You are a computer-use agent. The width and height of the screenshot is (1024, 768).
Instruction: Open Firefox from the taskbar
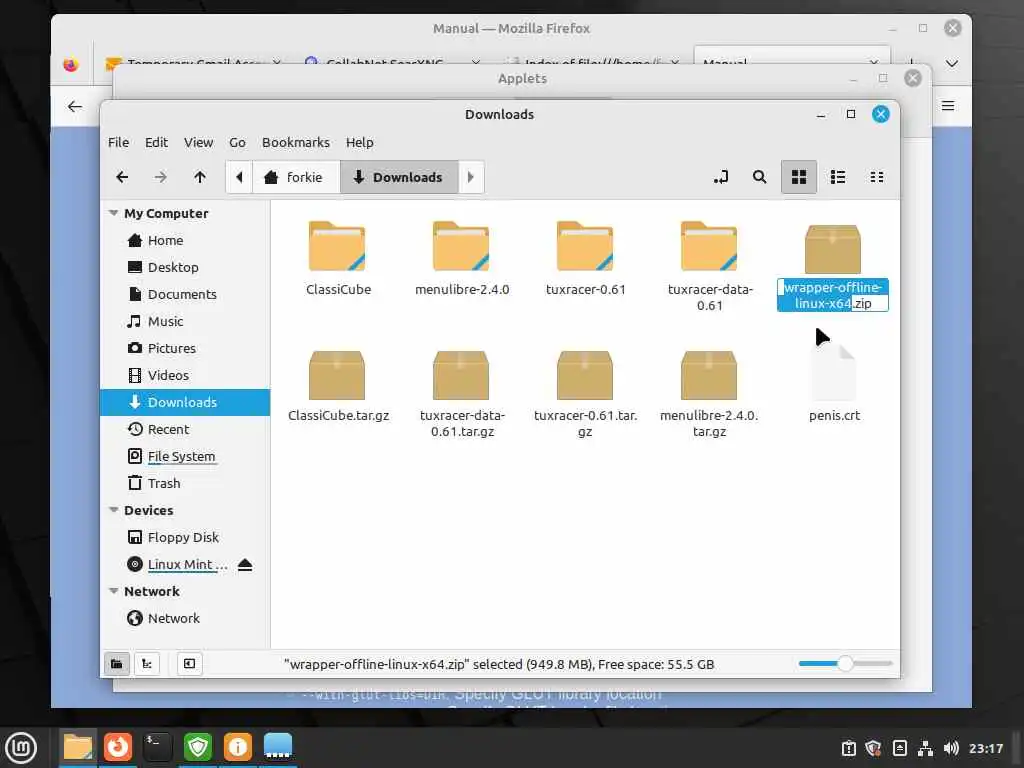tap(118, 747)
